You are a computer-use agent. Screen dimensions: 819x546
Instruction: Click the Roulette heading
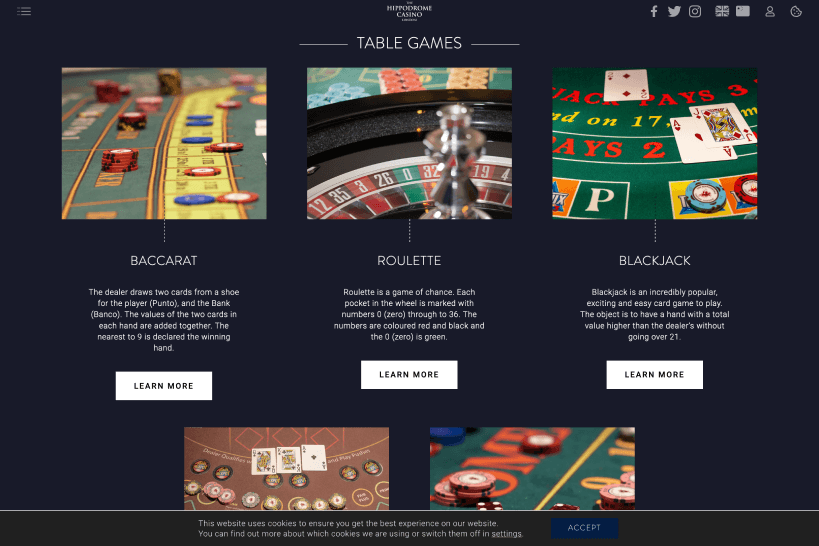pyautogui.click(x=409, y=260)
